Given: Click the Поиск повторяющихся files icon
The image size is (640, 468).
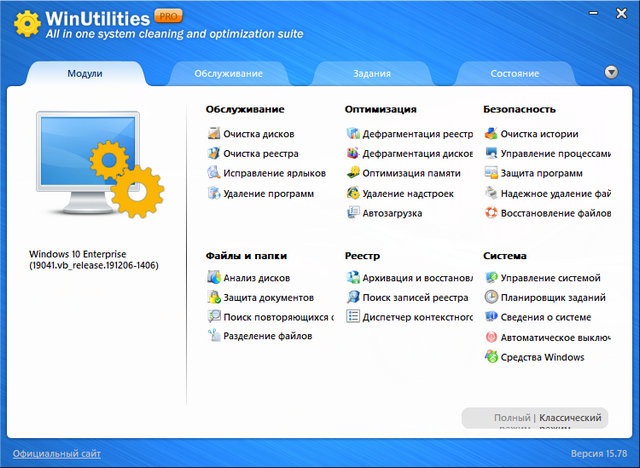Looking at the screenshot, I should [x=214, y=317].
